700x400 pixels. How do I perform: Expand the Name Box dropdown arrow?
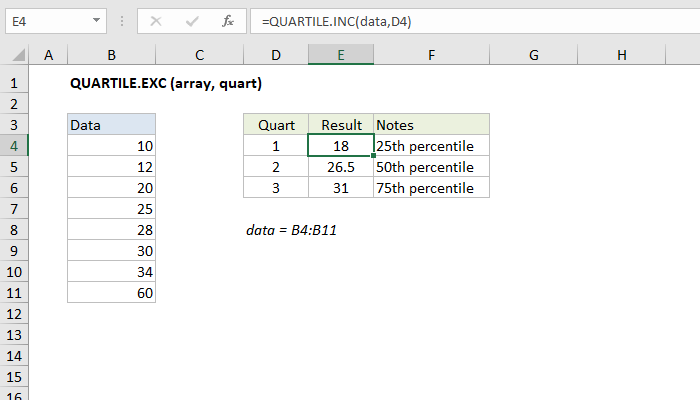click(x=96, y=21)
